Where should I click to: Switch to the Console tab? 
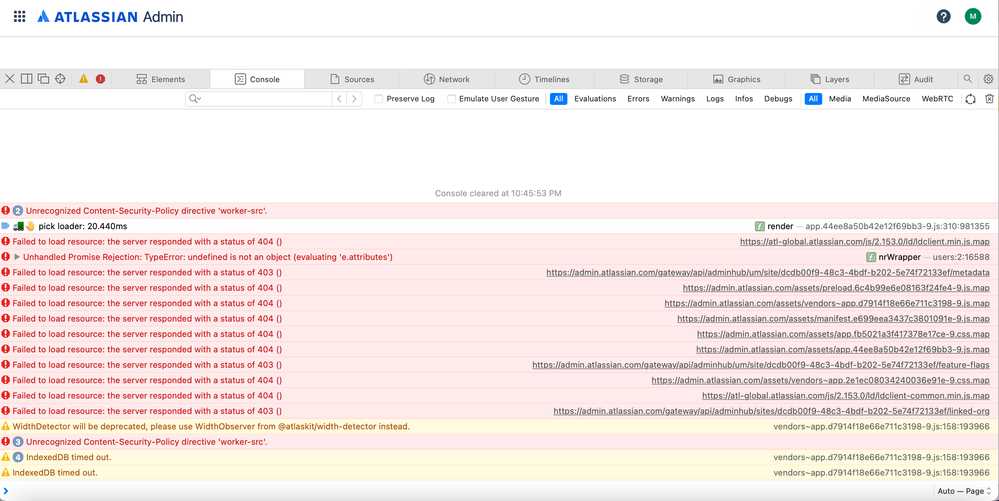pyautogui.click(x=257, y=79)
